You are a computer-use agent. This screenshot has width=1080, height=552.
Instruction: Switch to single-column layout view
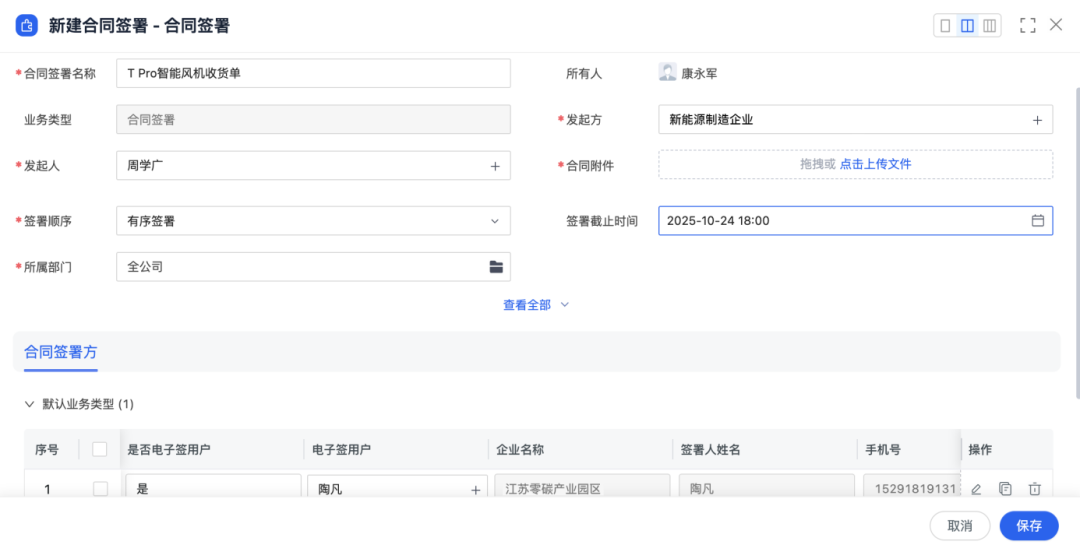[x=946, y=26]
